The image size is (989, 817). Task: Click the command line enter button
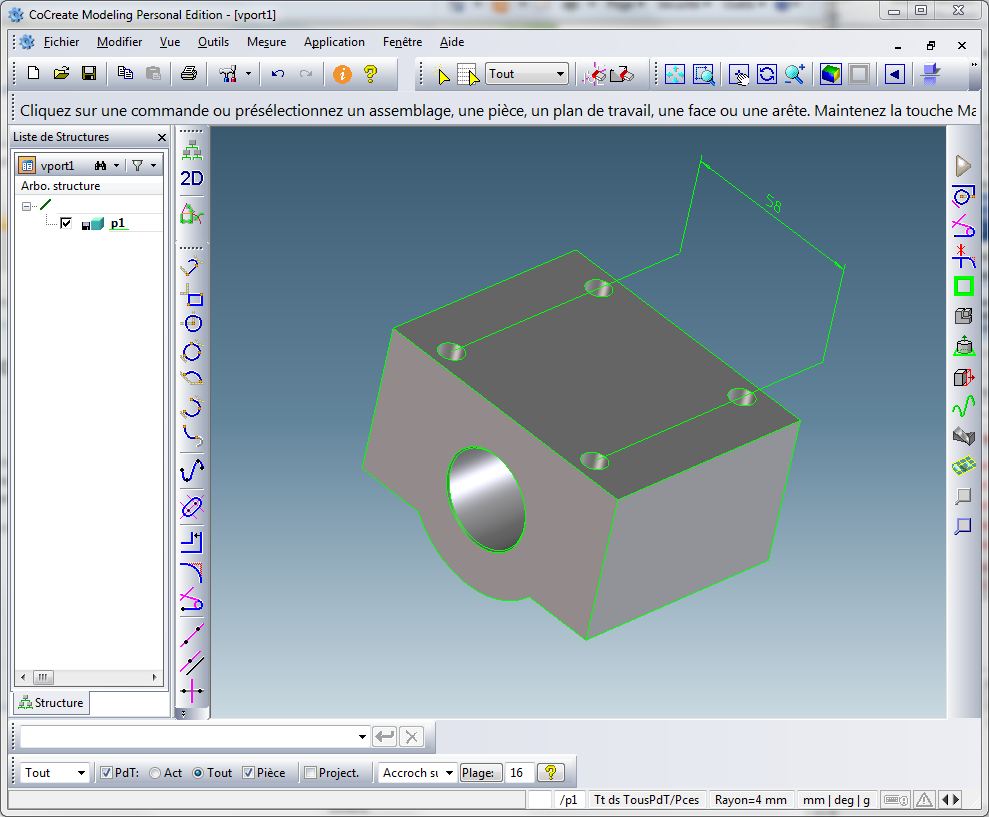[385, 736]
